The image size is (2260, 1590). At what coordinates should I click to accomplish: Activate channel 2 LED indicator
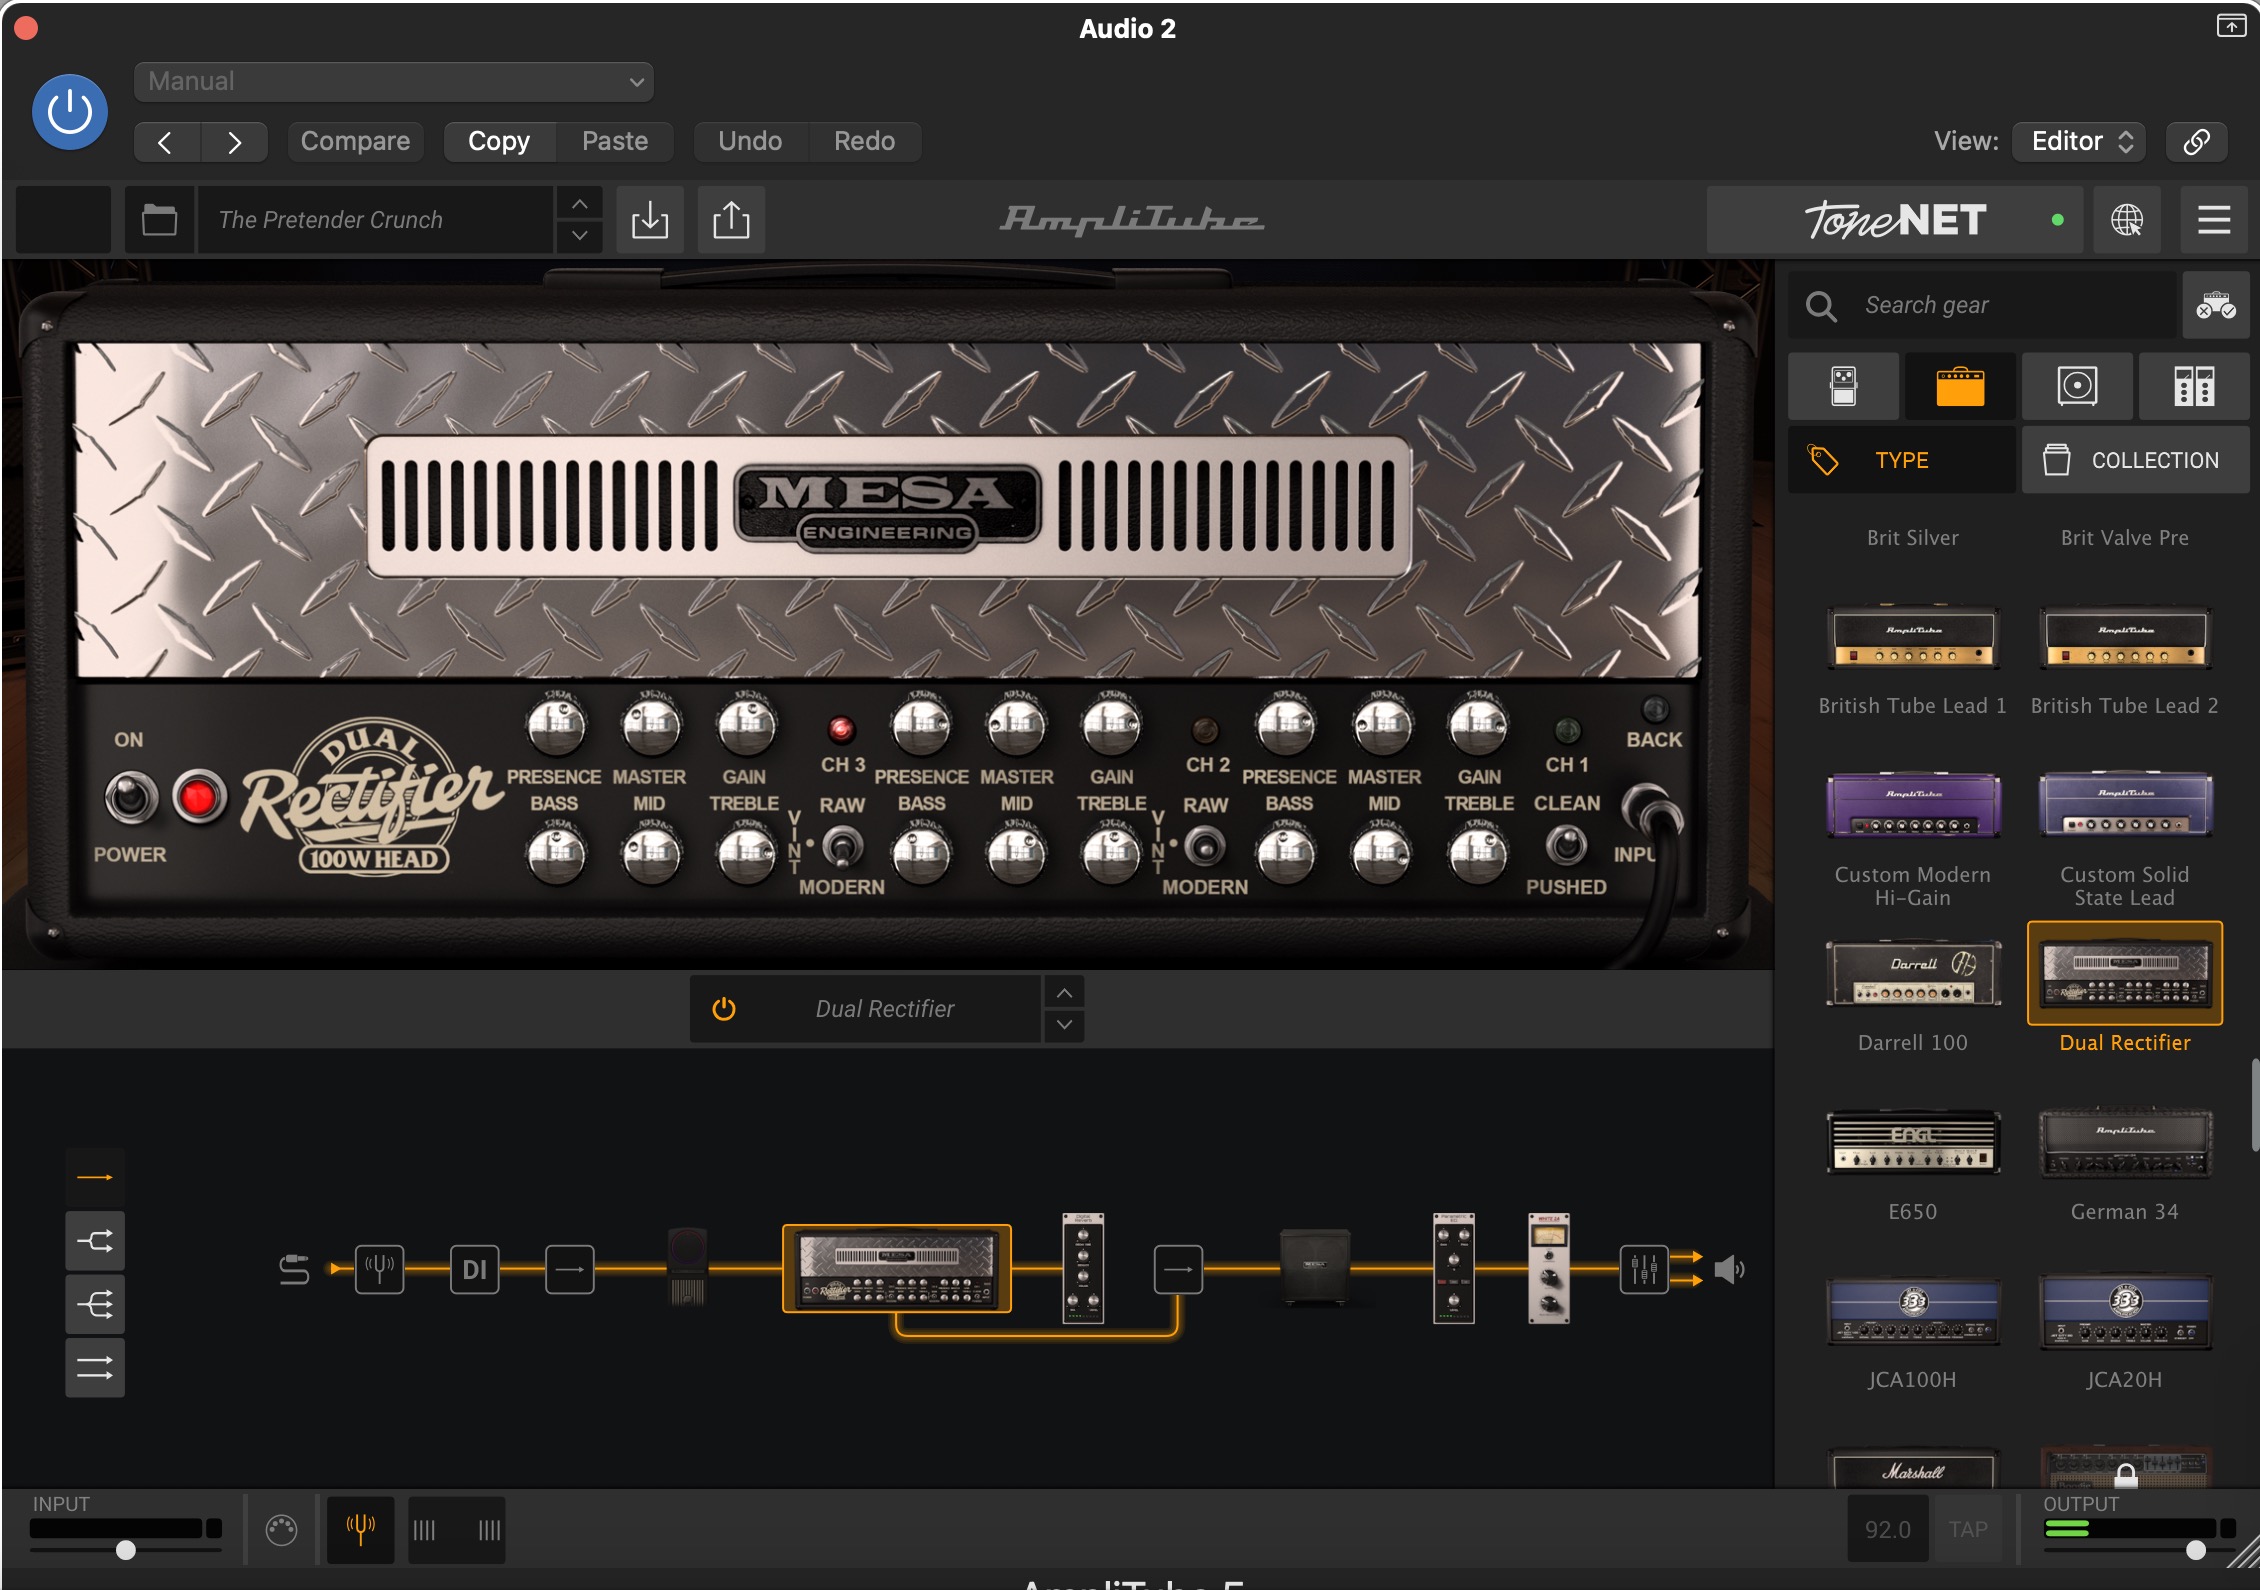(x=1205, y=729)
